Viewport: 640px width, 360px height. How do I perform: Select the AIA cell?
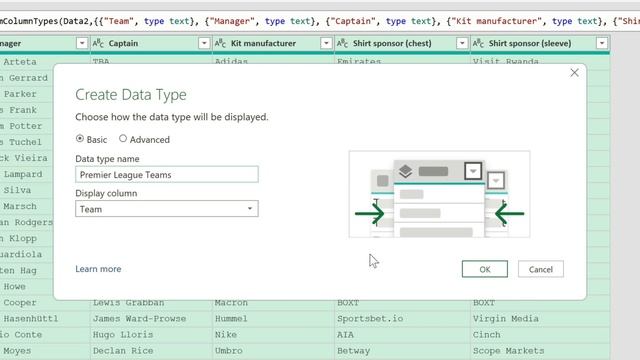402,334
